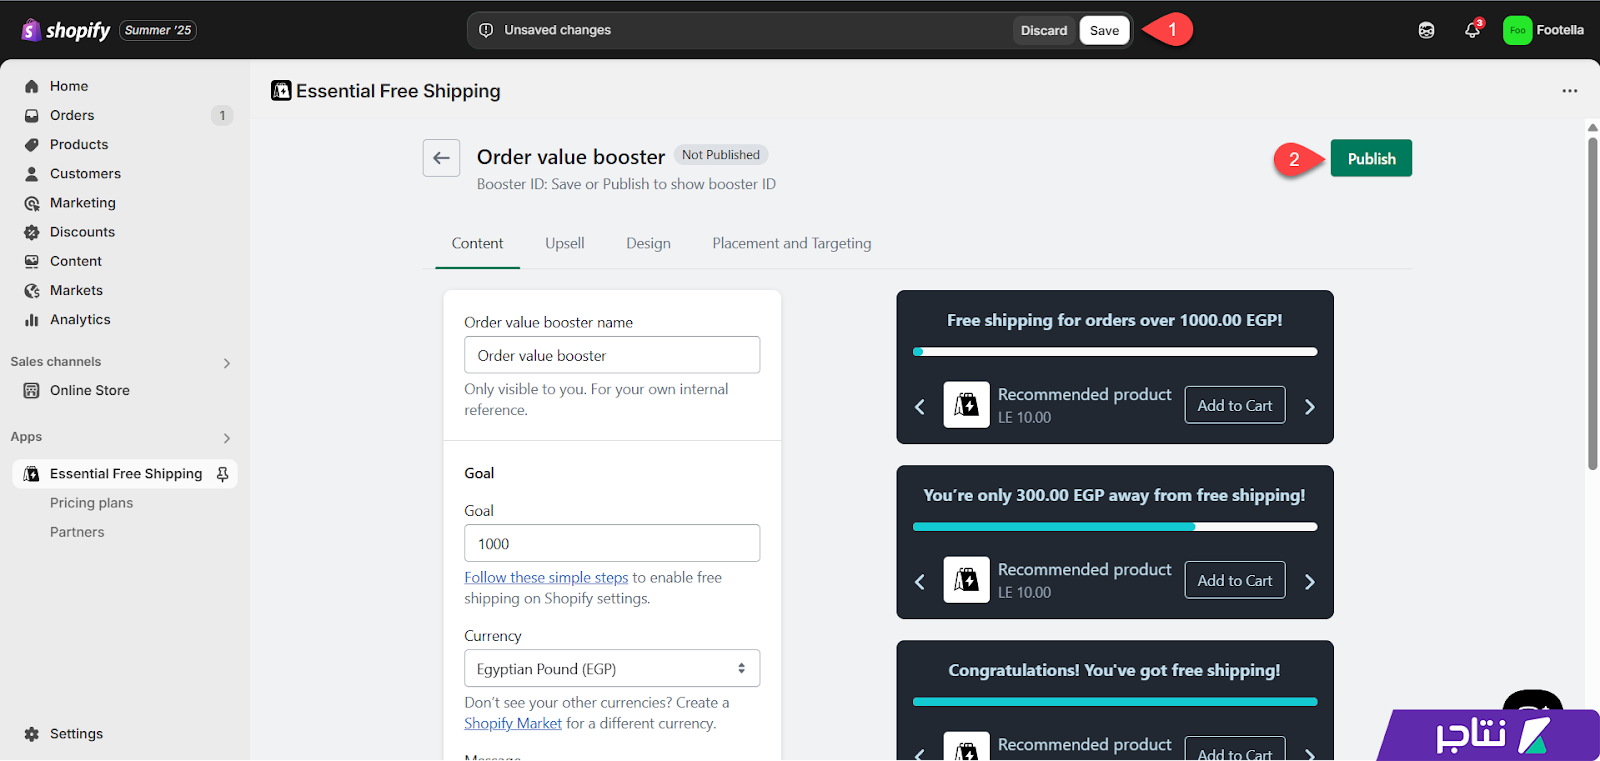Switch to the Upsell tab
Screen dimensions: 1600x761
565,243
